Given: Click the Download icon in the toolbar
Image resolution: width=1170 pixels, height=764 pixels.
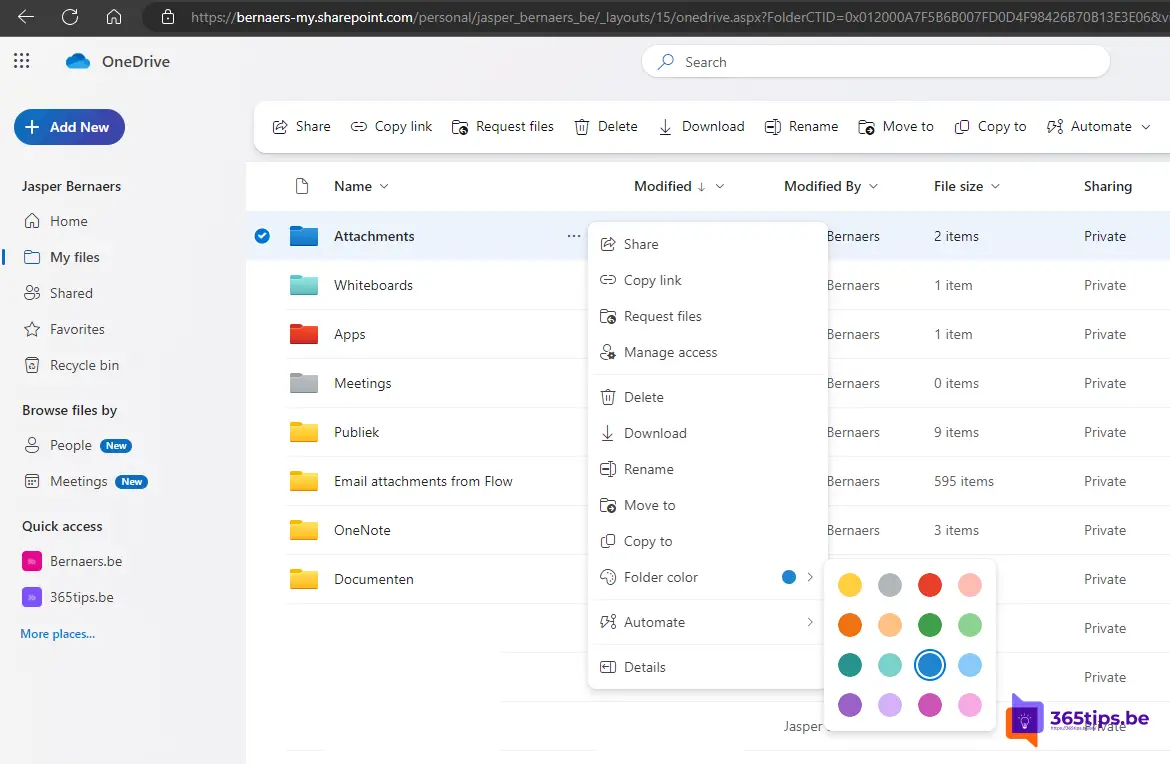Looking at the screenshot, I should pyautogui.click(x=666, y=127).
